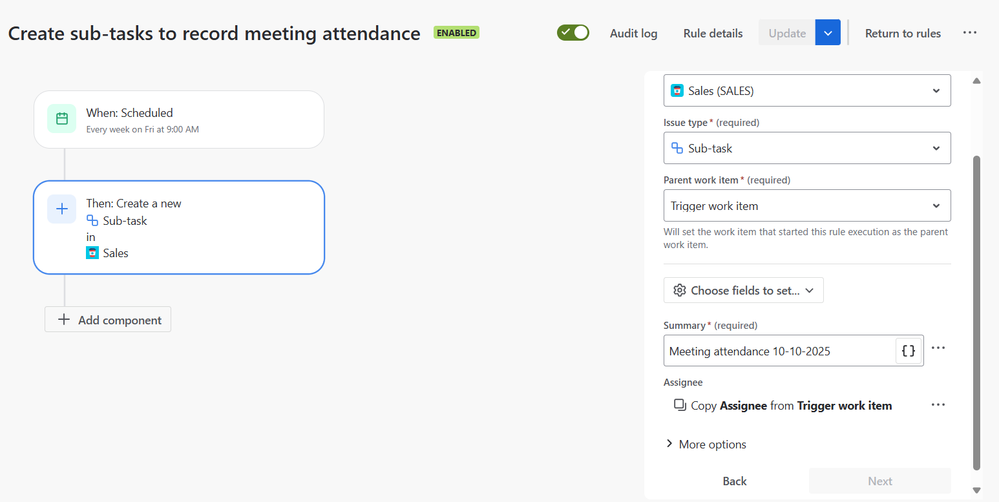This screenshot has height=502, width=999.
Task: Click Return to rules
Action: pyautogui.click(x=902, y=33)
